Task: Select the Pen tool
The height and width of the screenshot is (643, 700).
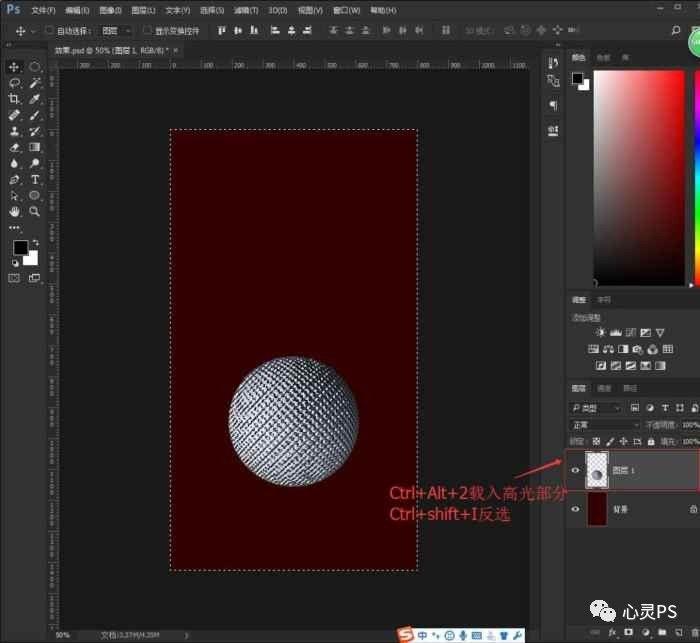Action: coord(14,180)
